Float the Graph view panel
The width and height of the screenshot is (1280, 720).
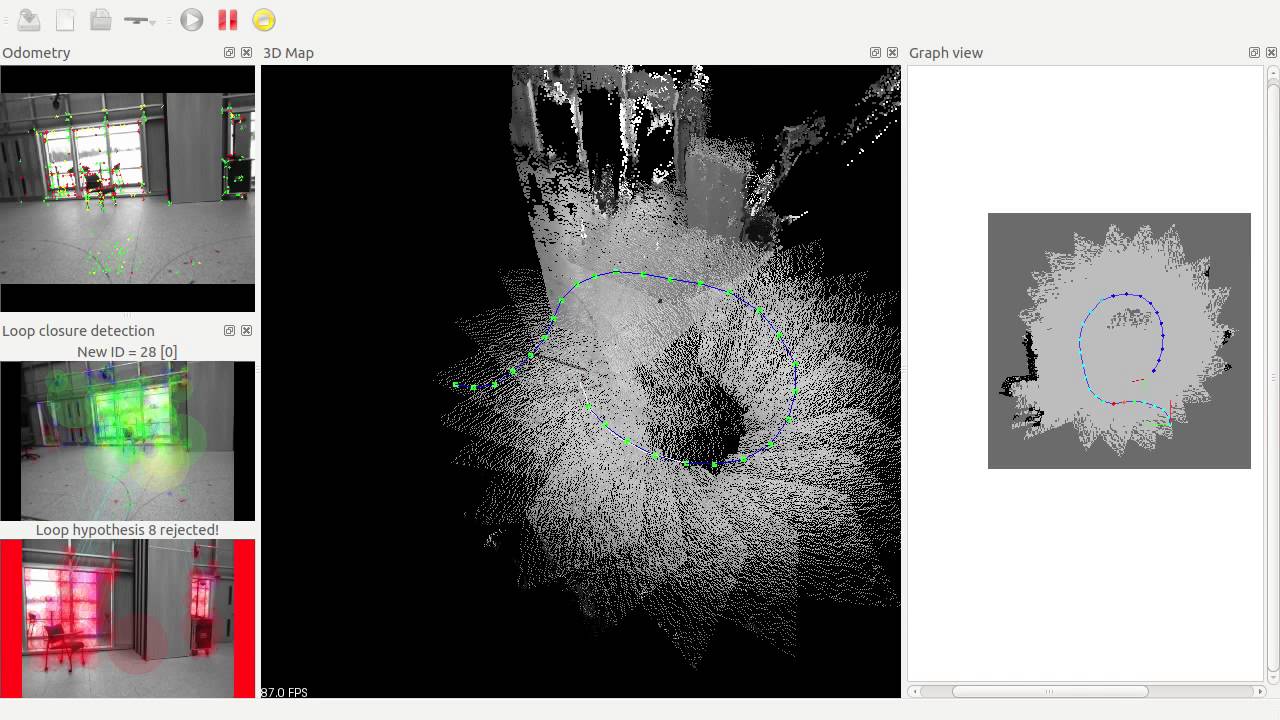tap(1254, 53)
